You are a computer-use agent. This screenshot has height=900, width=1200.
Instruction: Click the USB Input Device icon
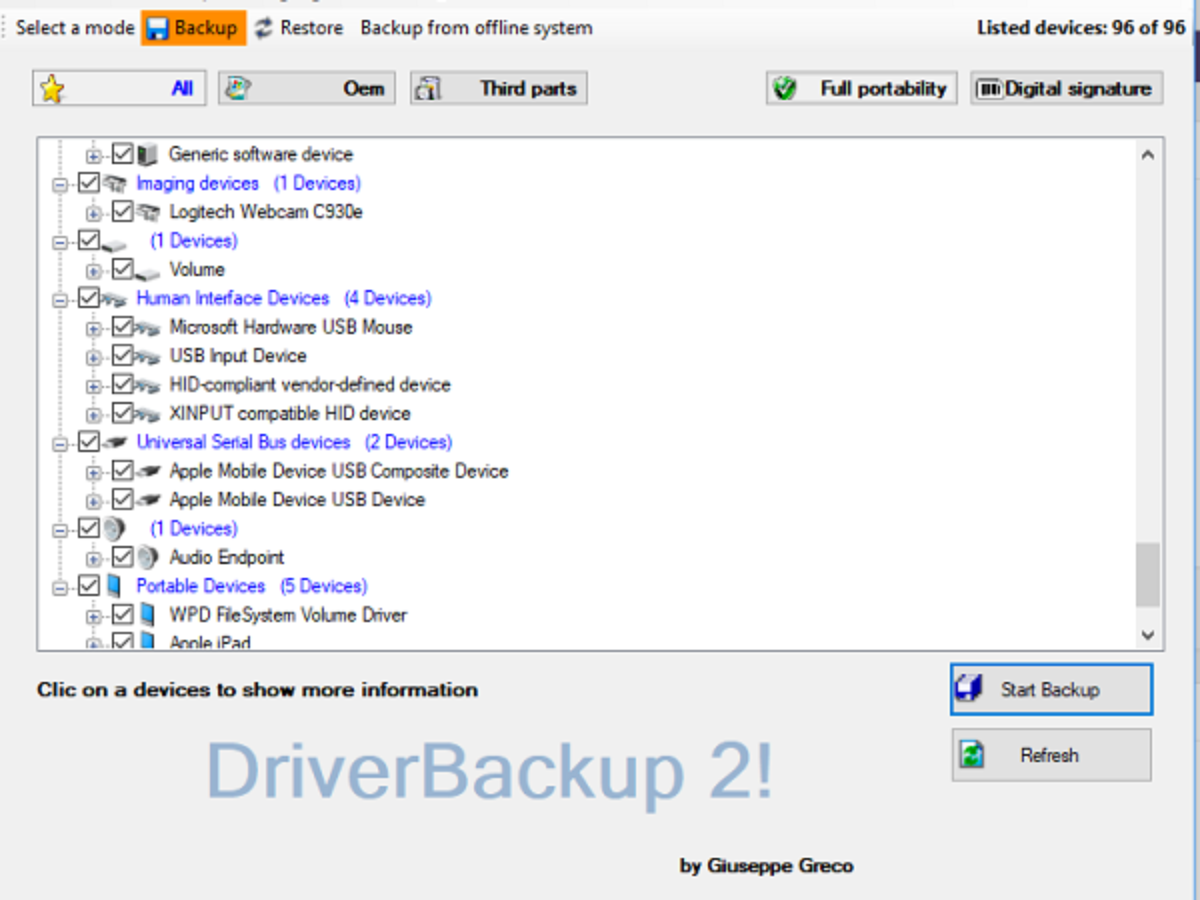click(x=148, y=357)
